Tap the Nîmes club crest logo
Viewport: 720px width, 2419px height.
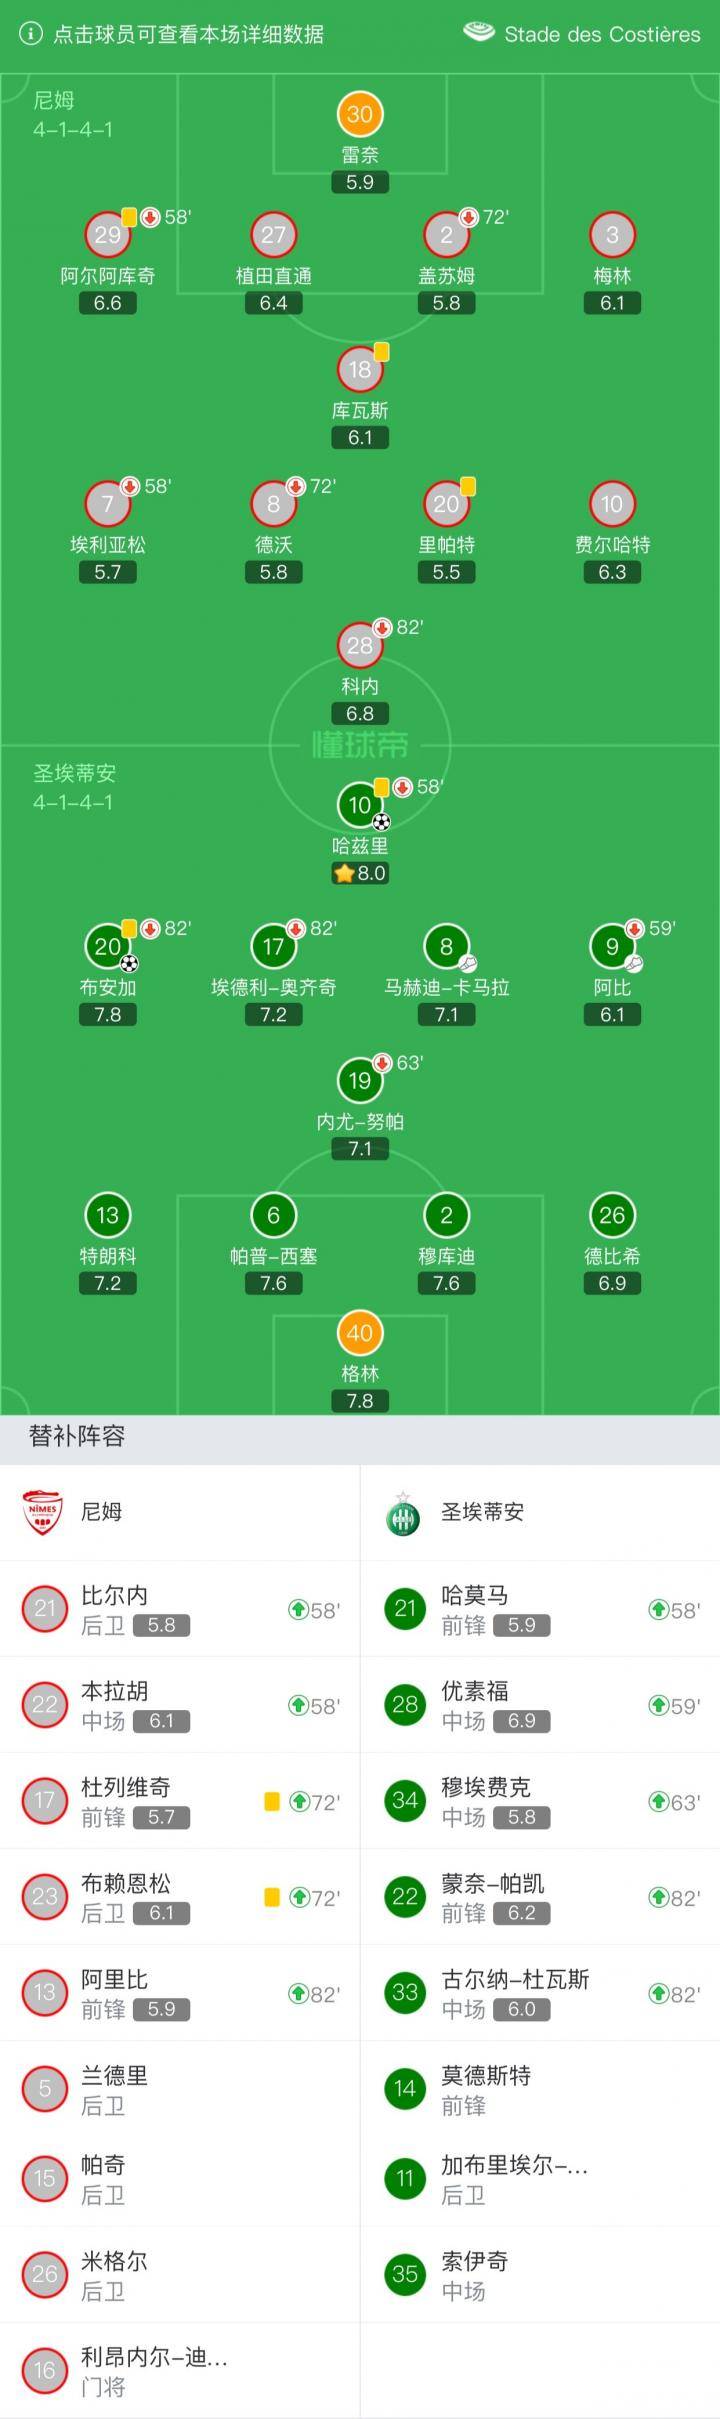point(43,1512)
